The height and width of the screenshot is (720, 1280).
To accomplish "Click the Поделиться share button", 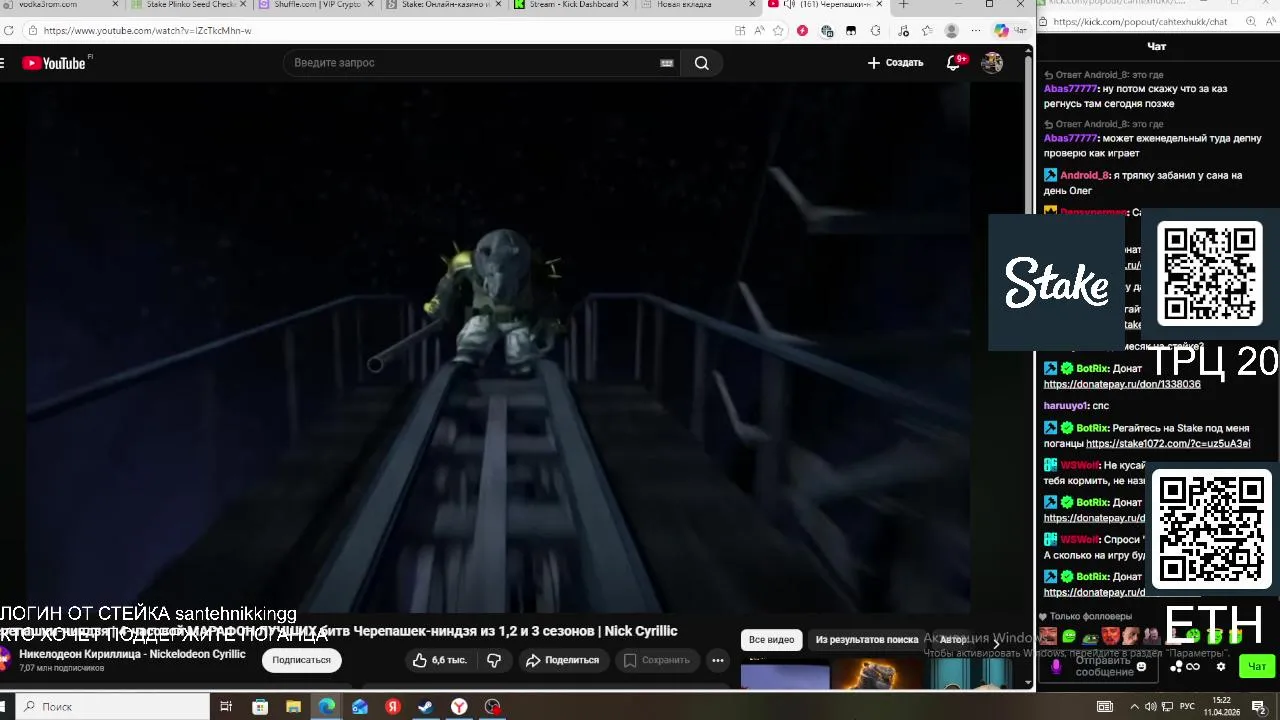I will [x=562, y=660].
